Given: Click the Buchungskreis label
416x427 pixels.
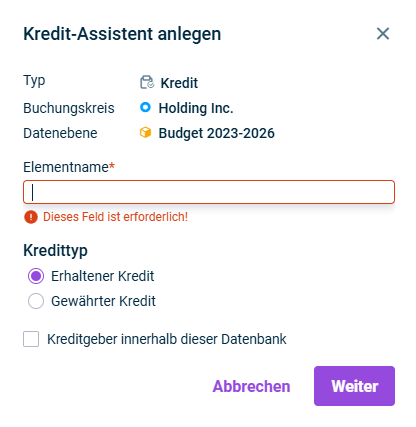Looking at the screenshot, I should tap(69, 108).
